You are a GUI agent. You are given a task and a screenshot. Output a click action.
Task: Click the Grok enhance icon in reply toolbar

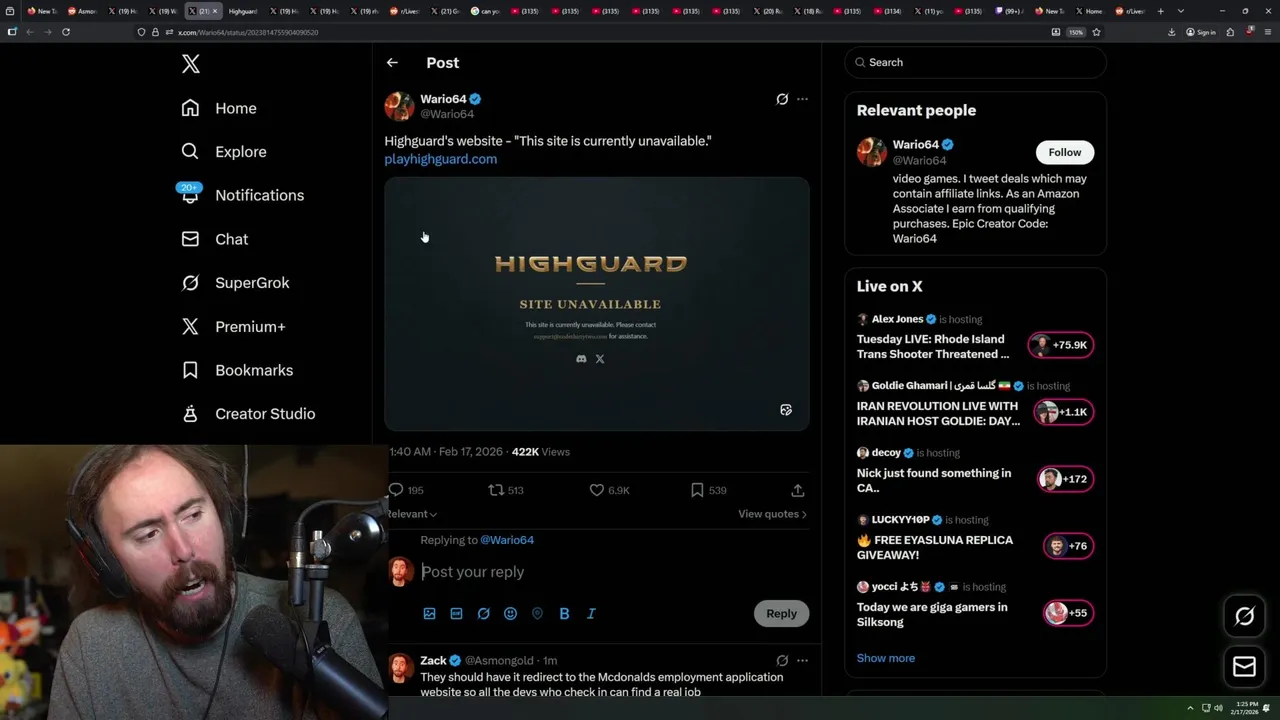pyautogui.click(x=483, y=613)
